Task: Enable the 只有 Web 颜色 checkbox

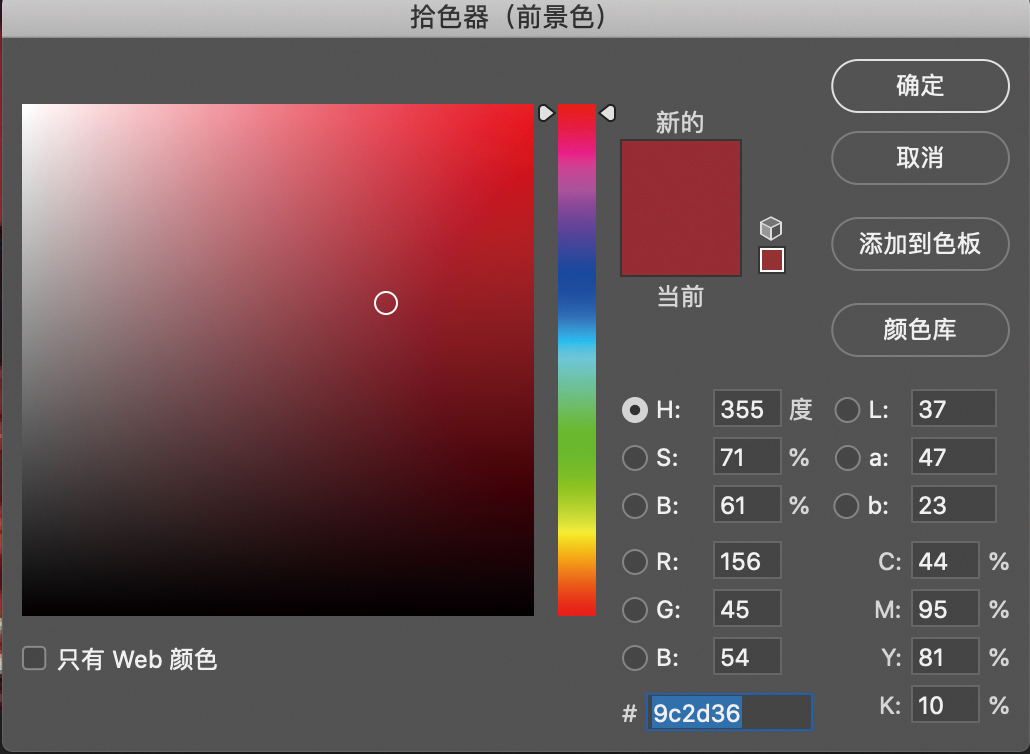Action: point(34,658)
